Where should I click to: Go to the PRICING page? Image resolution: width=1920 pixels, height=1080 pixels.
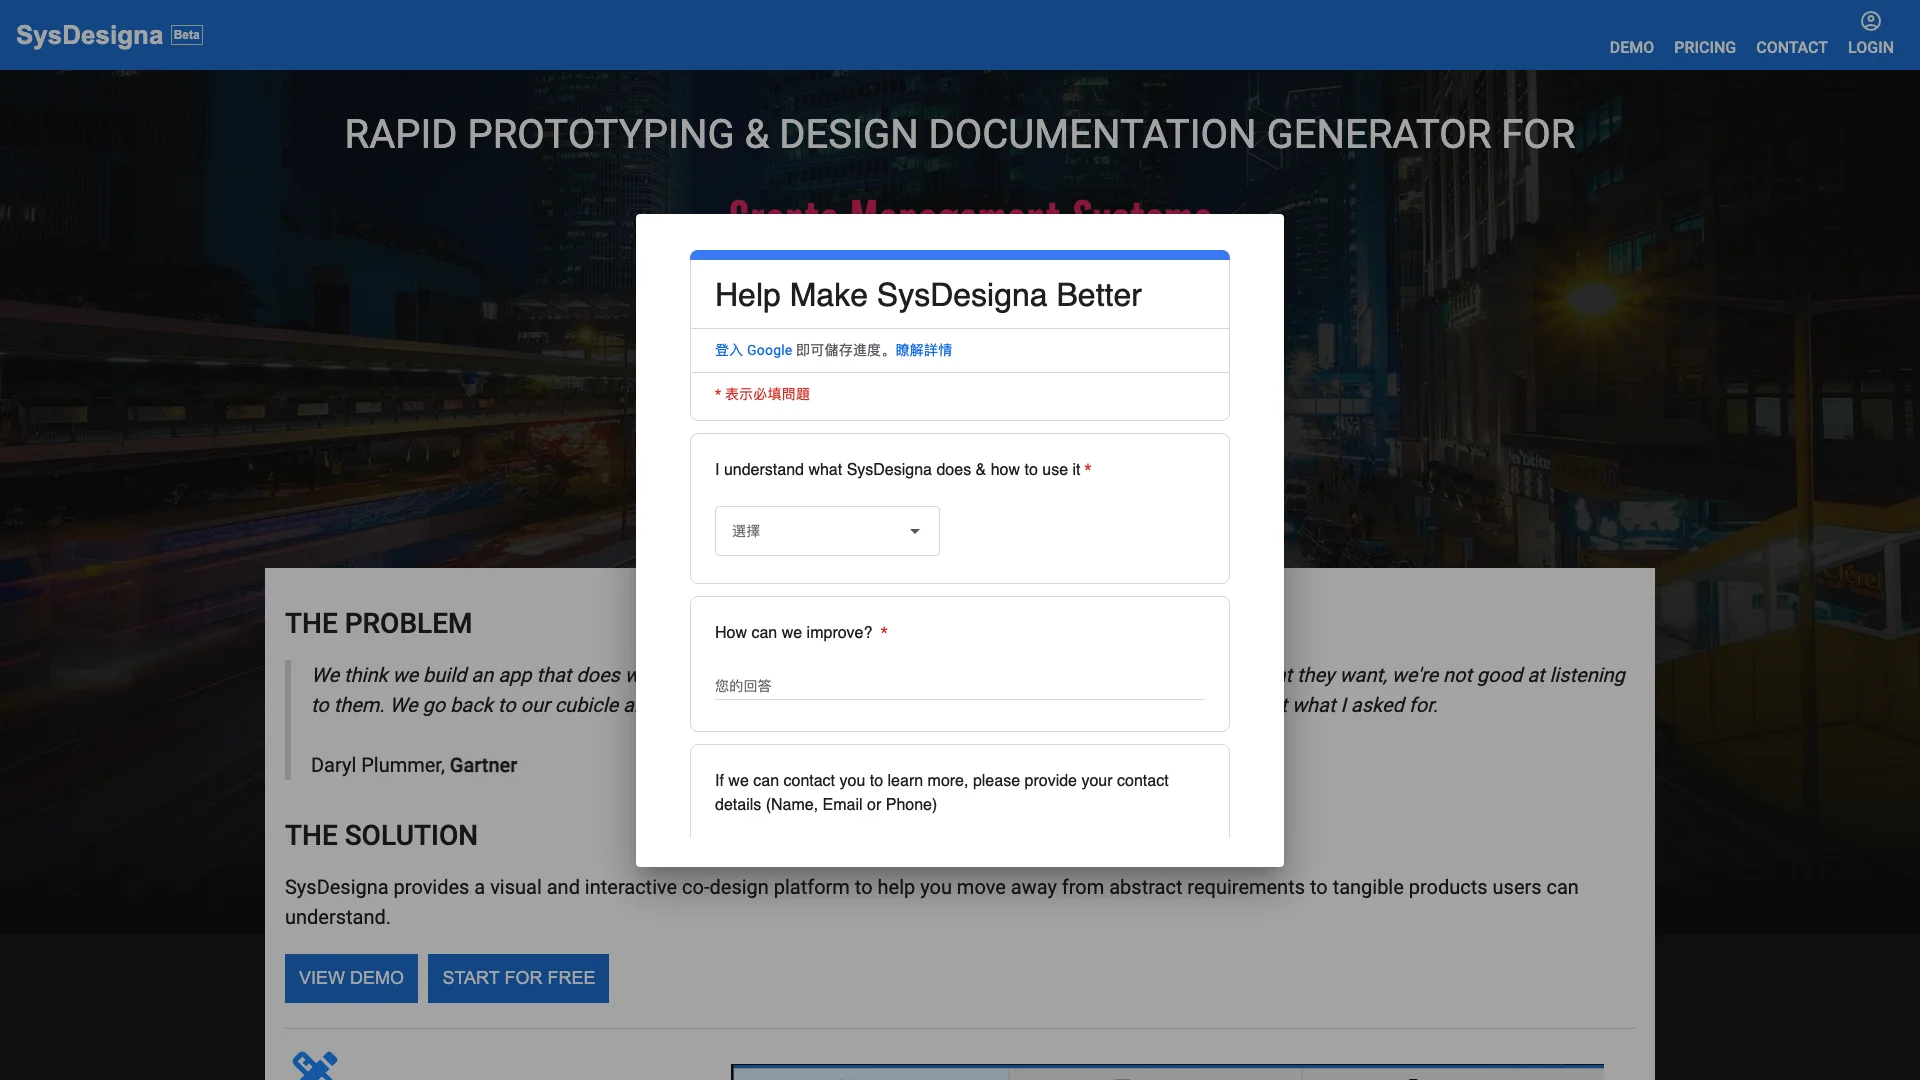1704,47
